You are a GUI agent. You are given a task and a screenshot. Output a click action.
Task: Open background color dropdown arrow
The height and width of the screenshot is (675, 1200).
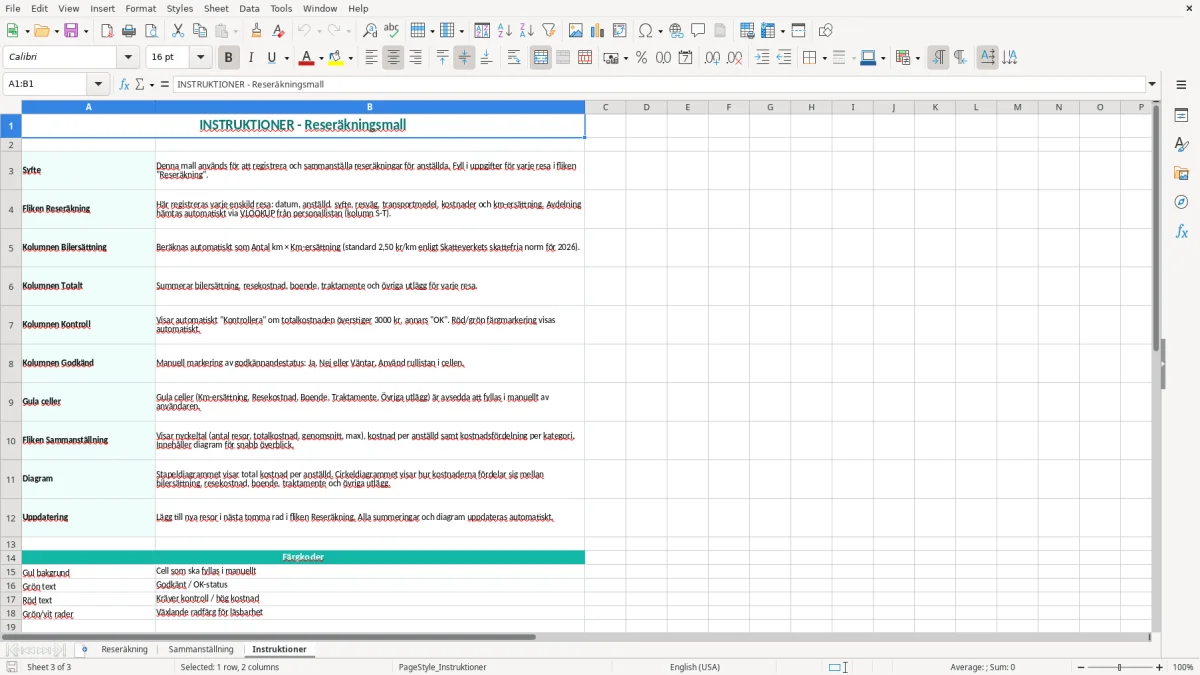tap(349, 58)
